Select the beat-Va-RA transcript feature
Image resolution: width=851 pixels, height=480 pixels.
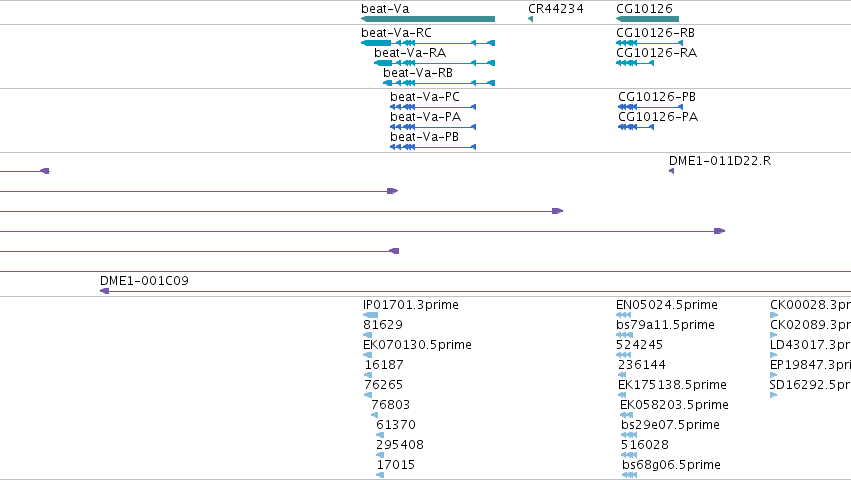coord(434,63)
